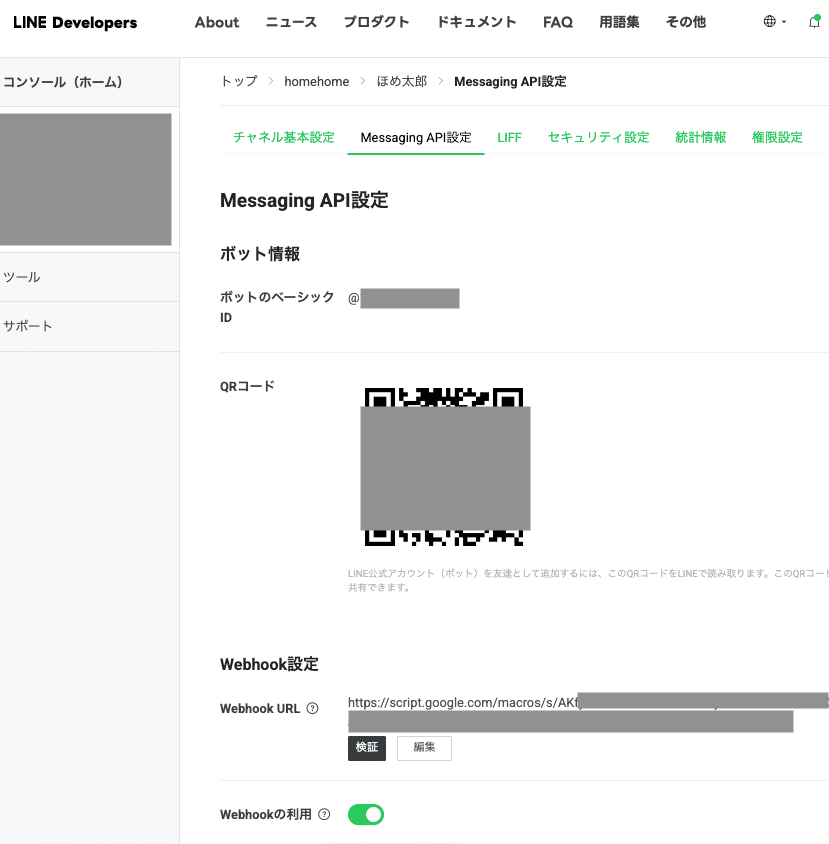Click the bot basic ID value
Image resolution: width=829 pixels, height=844 pixels.
[x=404, y=298]
